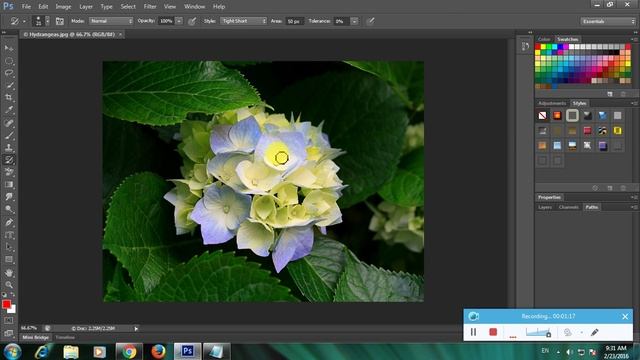Open the Mode dropdown set to Normal
This screenshot has height=360, width=640.
(111, 21)
